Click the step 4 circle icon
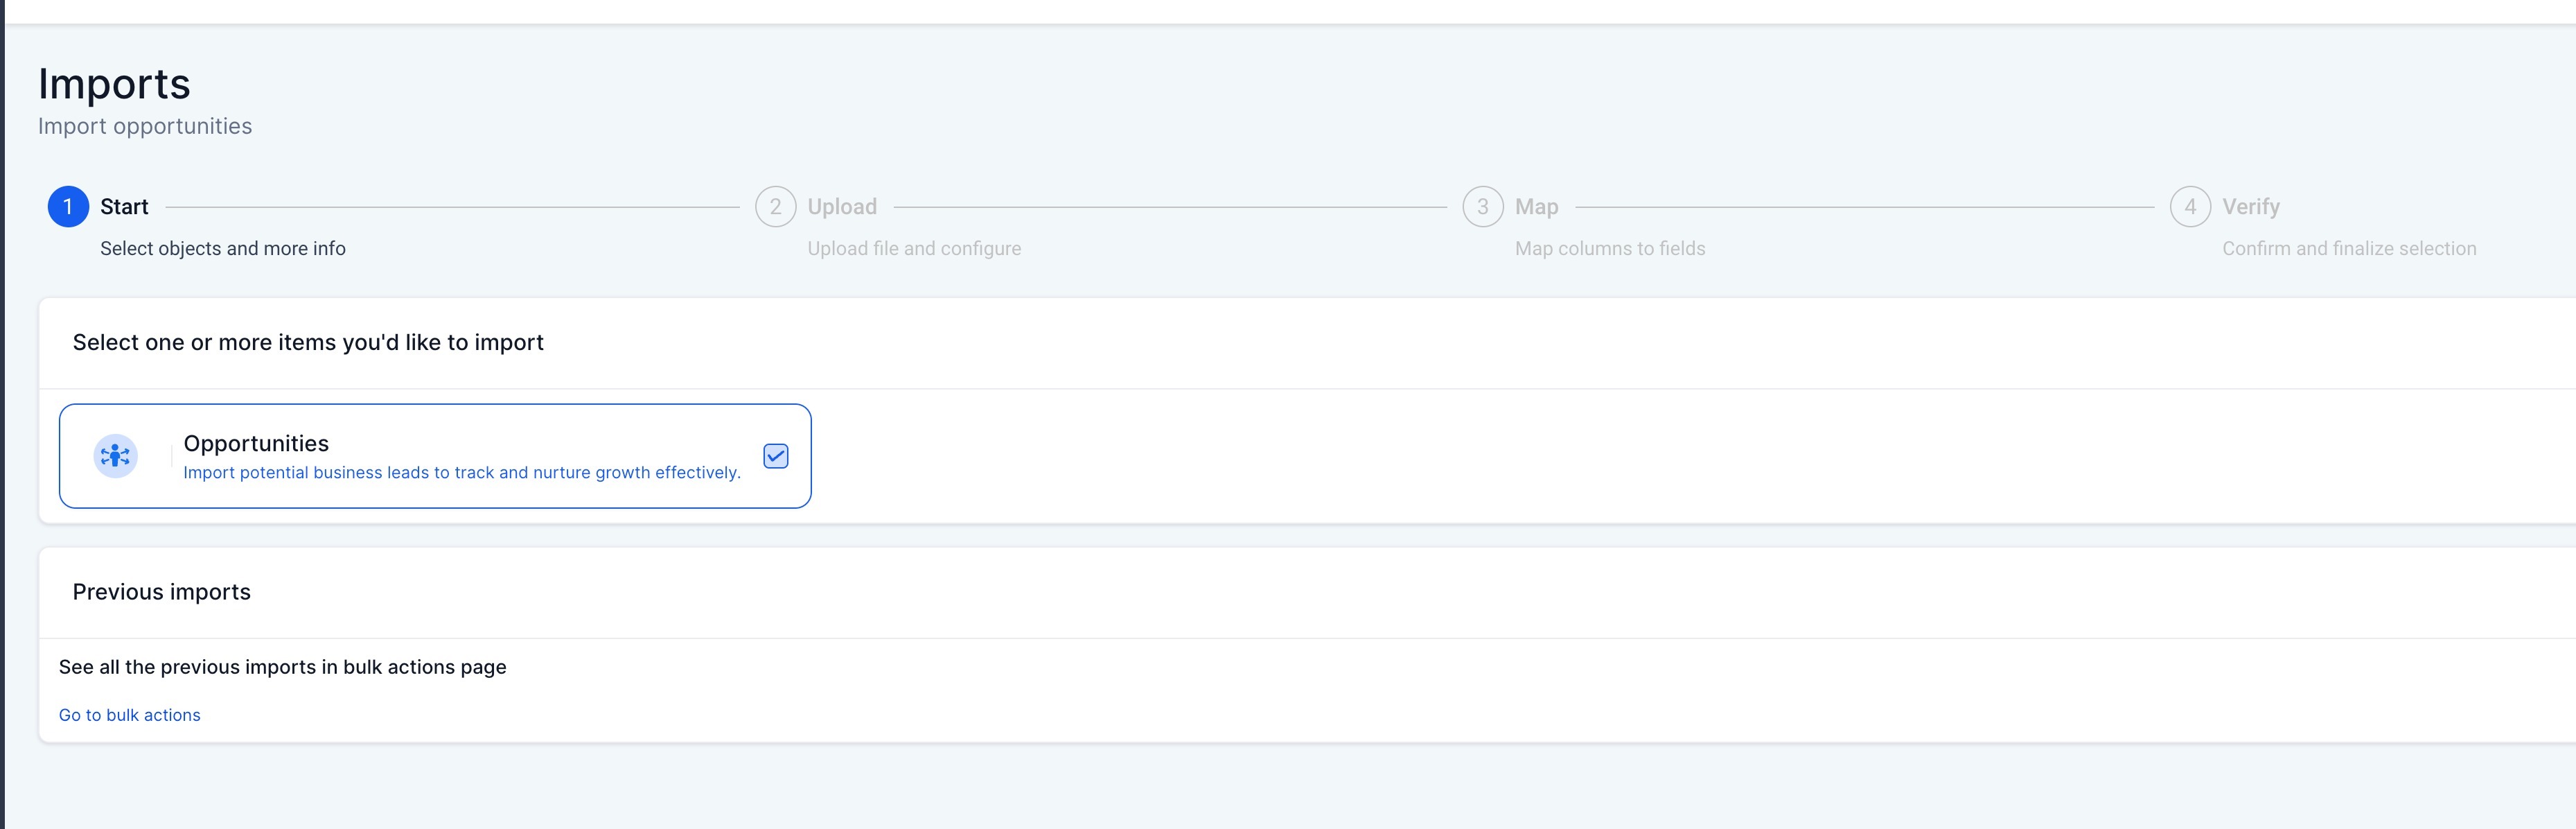This screenshot has width=2576, height=829. [2190, 207]
